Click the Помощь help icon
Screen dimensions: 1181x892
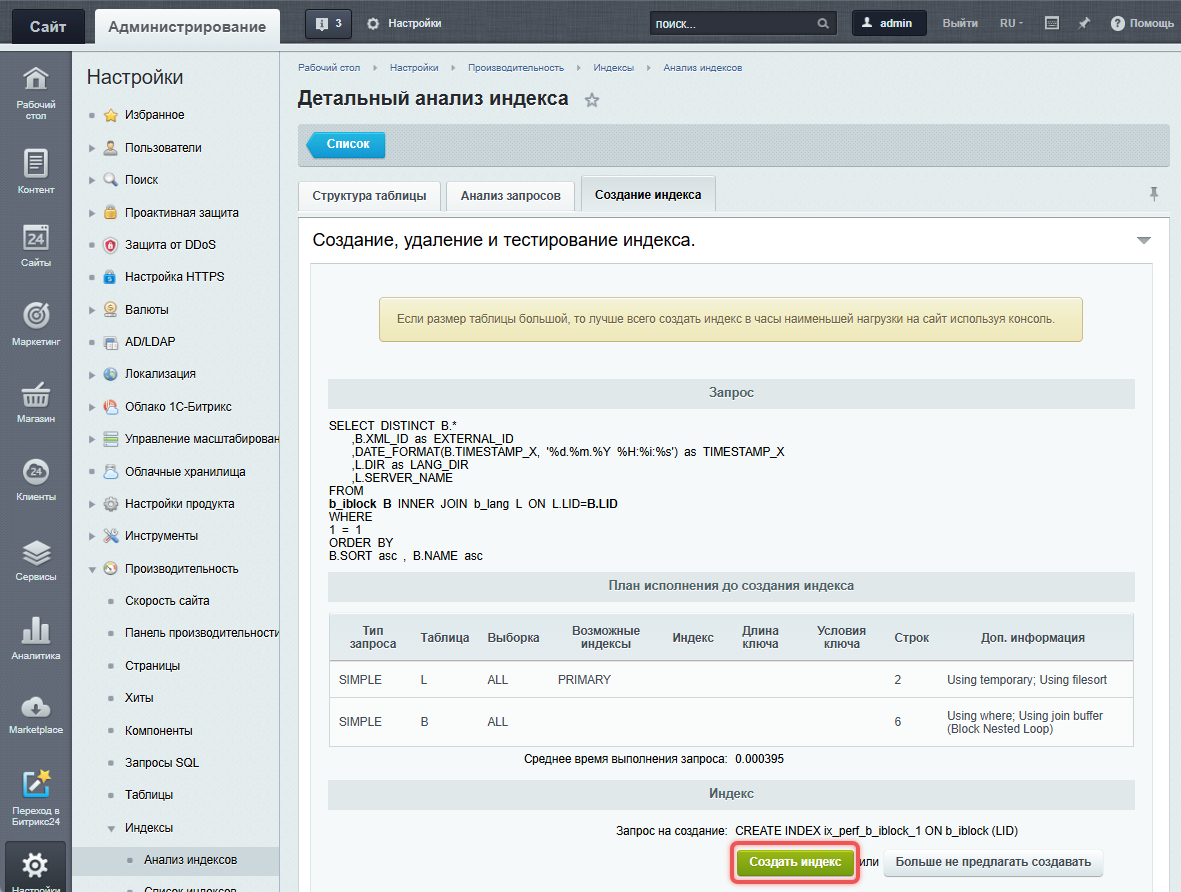1118,23
